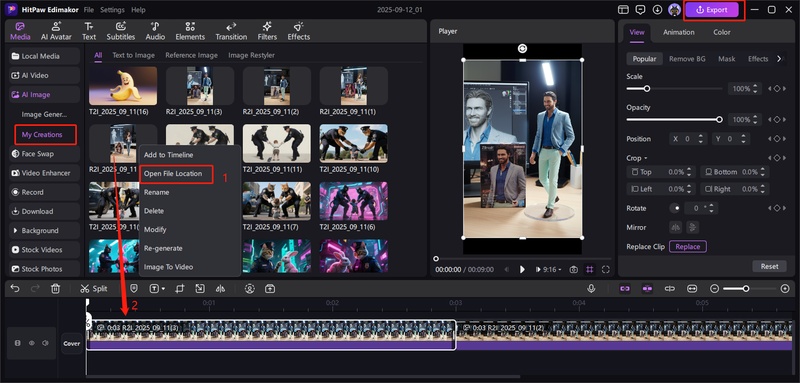
Task: Open the Subtitles panel
Action: [121, 31]
